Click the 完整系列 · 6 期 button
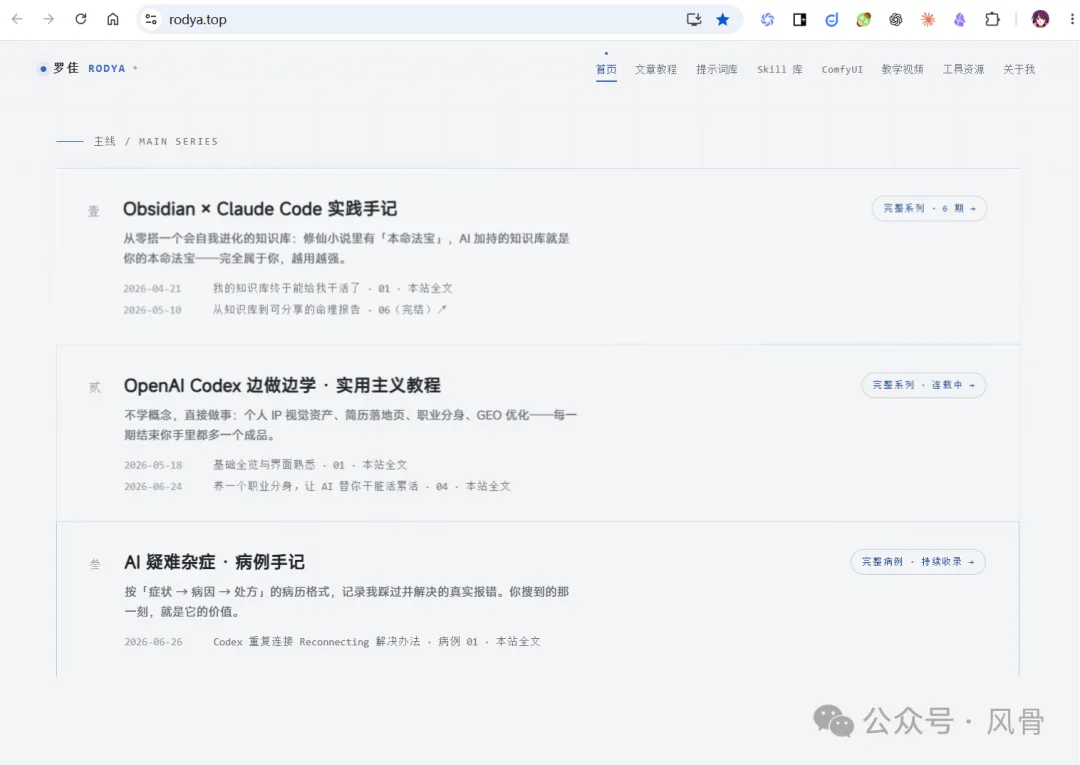The width and height of the screenshot is (1080, 765). pos(929,208)
